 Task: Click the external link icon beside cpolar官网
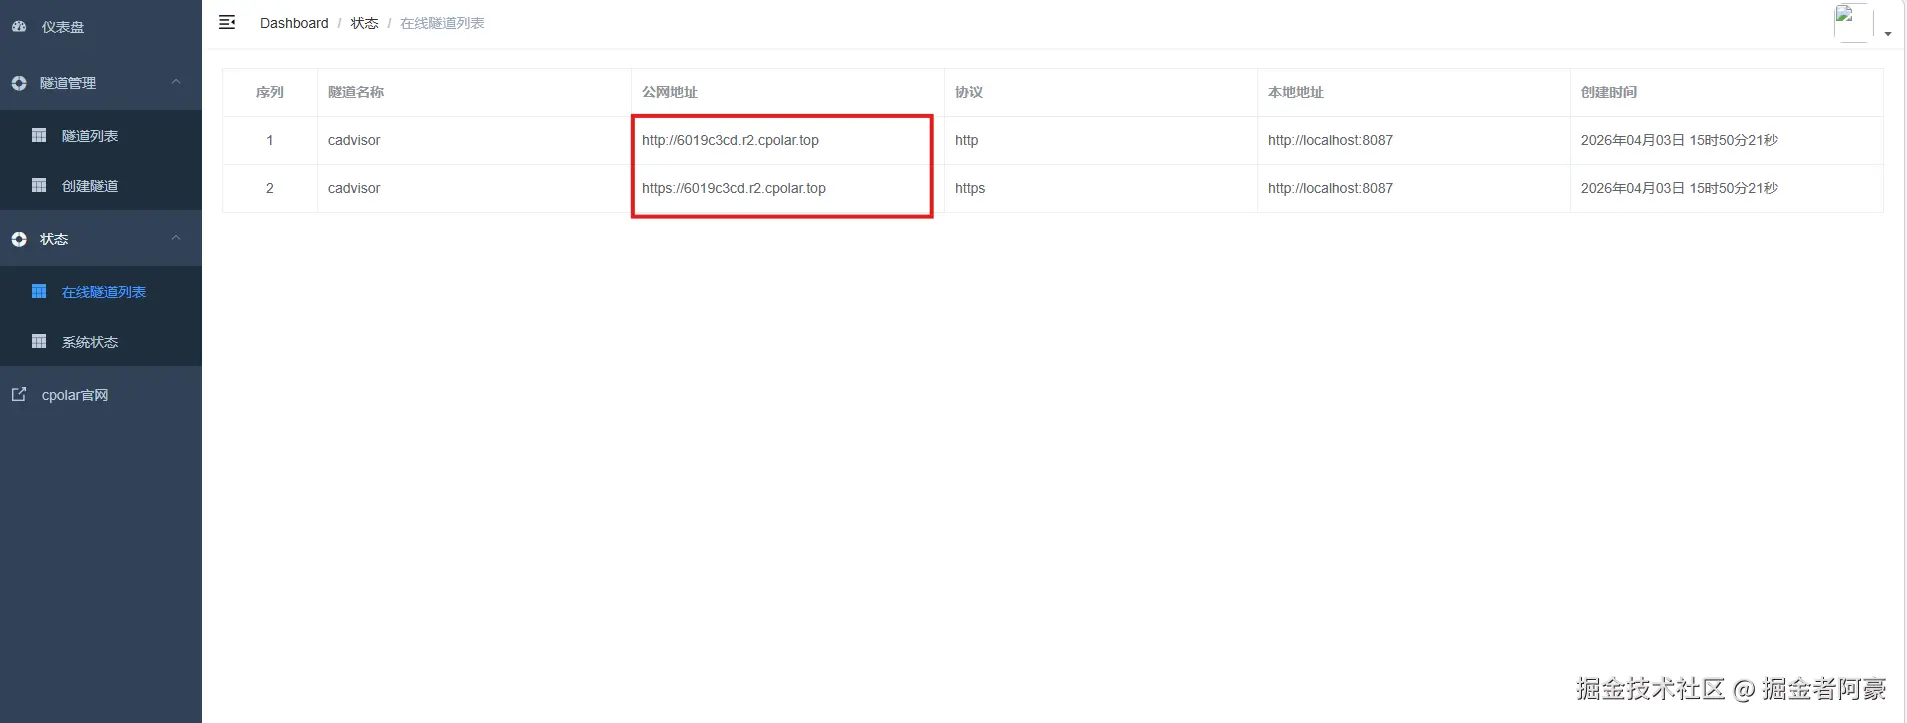[19, 394]
